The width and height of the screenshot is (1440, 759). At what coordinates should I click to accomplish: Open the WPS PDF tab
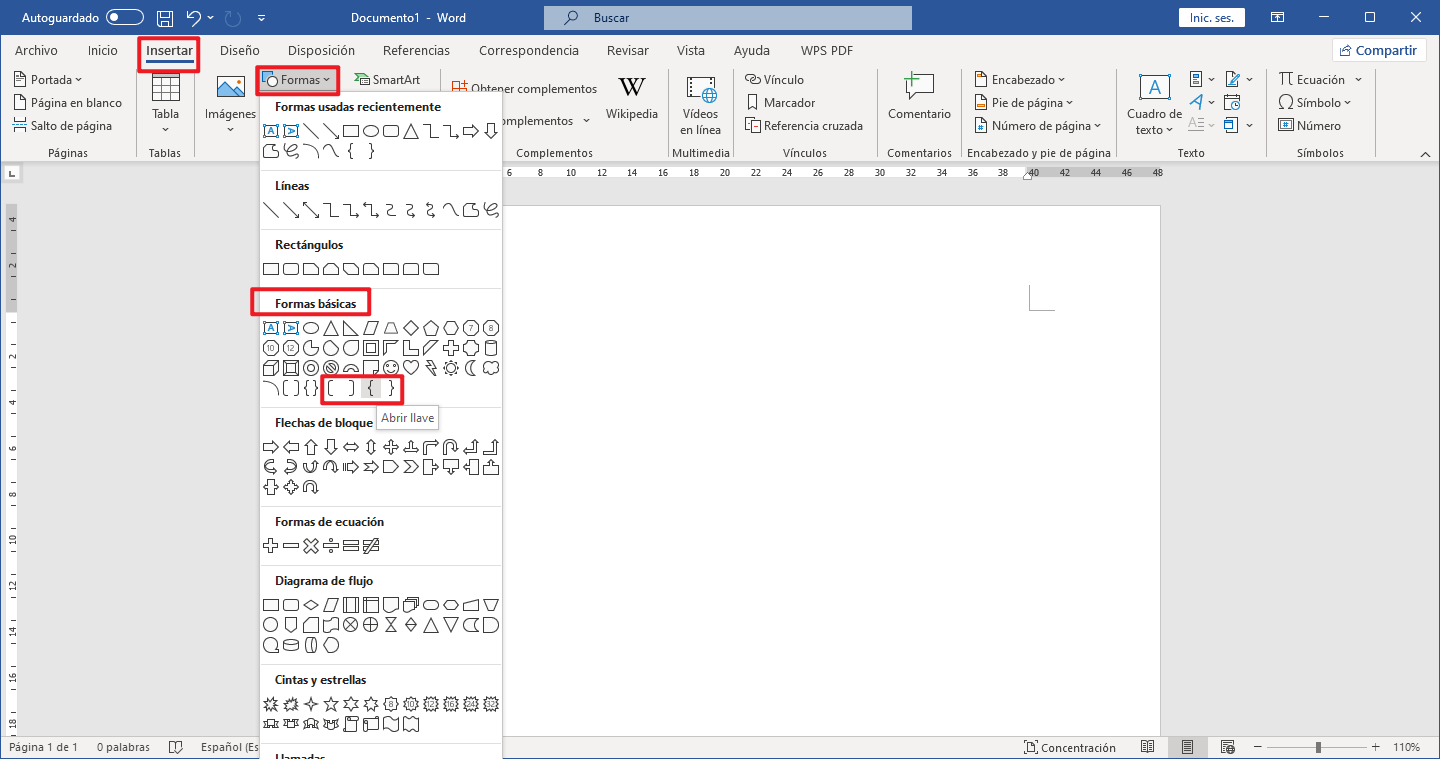(826, 50)
